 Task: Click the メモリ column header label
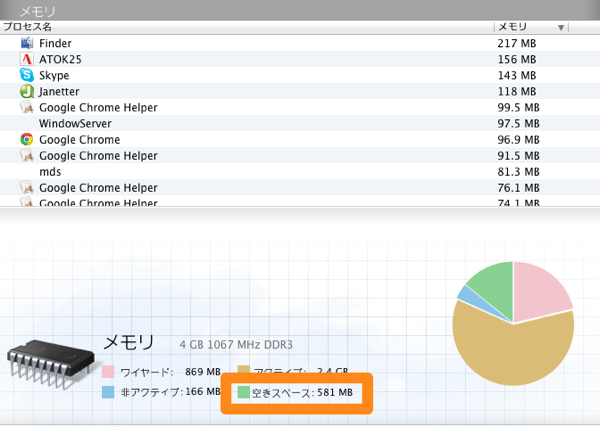[x=512, y=27]
